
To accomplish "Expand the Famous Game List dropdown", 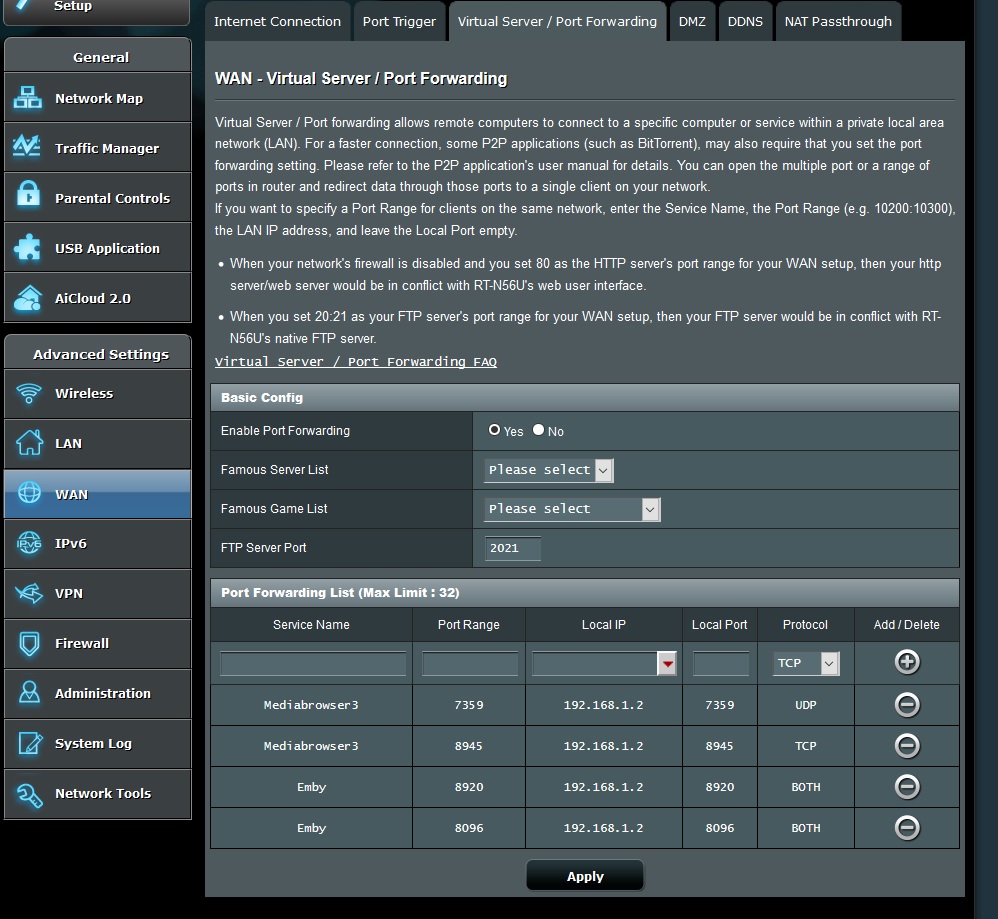I will (x=572, y=509).
